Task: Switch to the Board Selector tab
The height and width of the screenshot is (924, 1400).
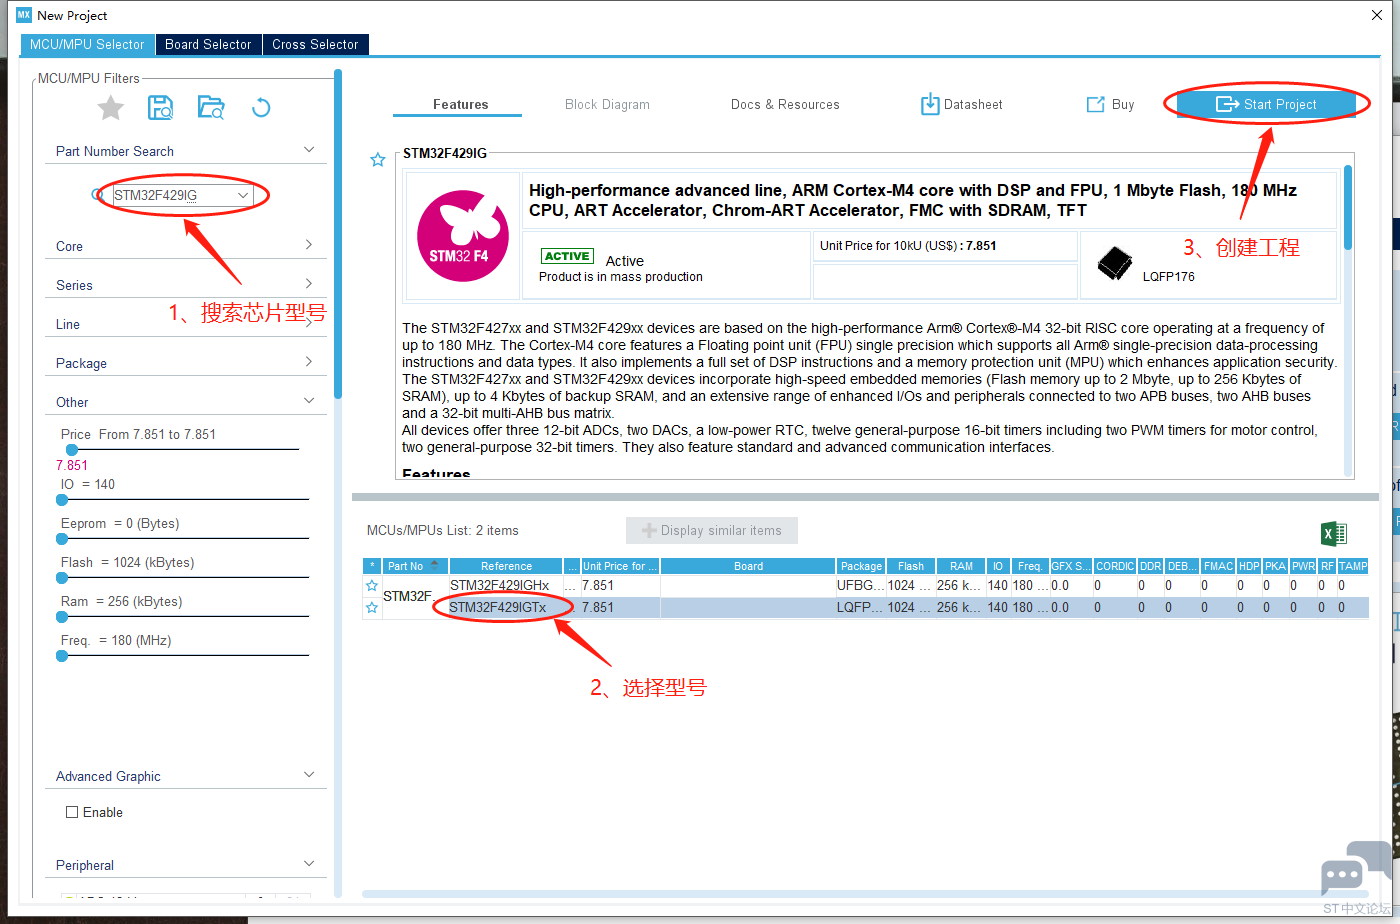Action: point(208,44)
